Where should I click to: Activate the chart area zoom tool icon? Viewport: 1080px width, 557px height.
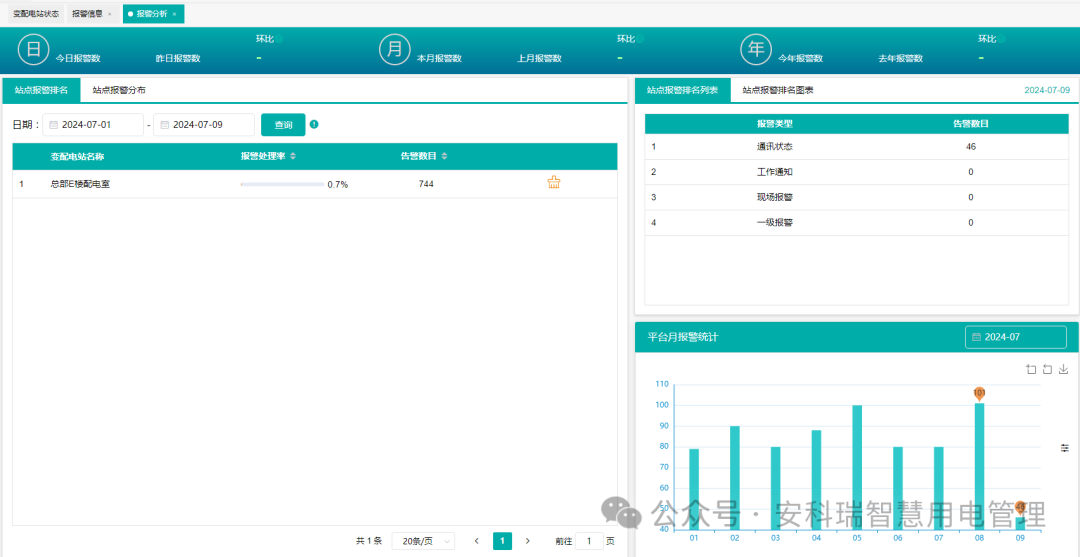pos(1031,370)
